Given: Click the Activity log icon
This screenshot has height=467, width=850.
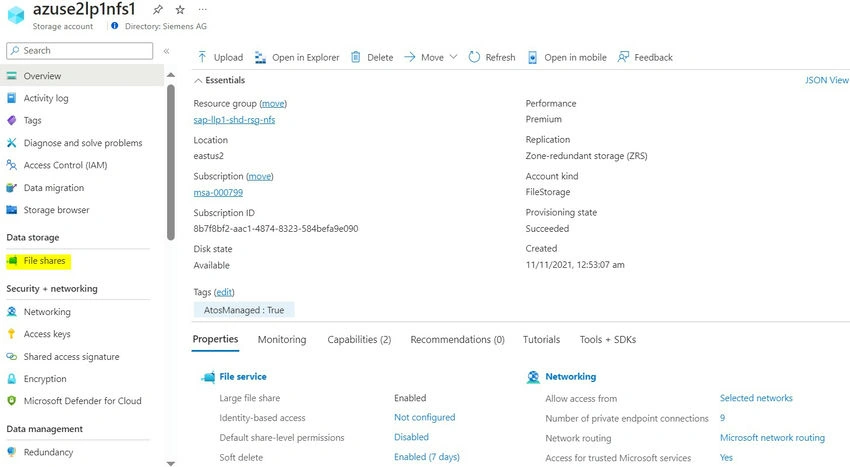Looking at the screenshot, I should pos(11,98).
